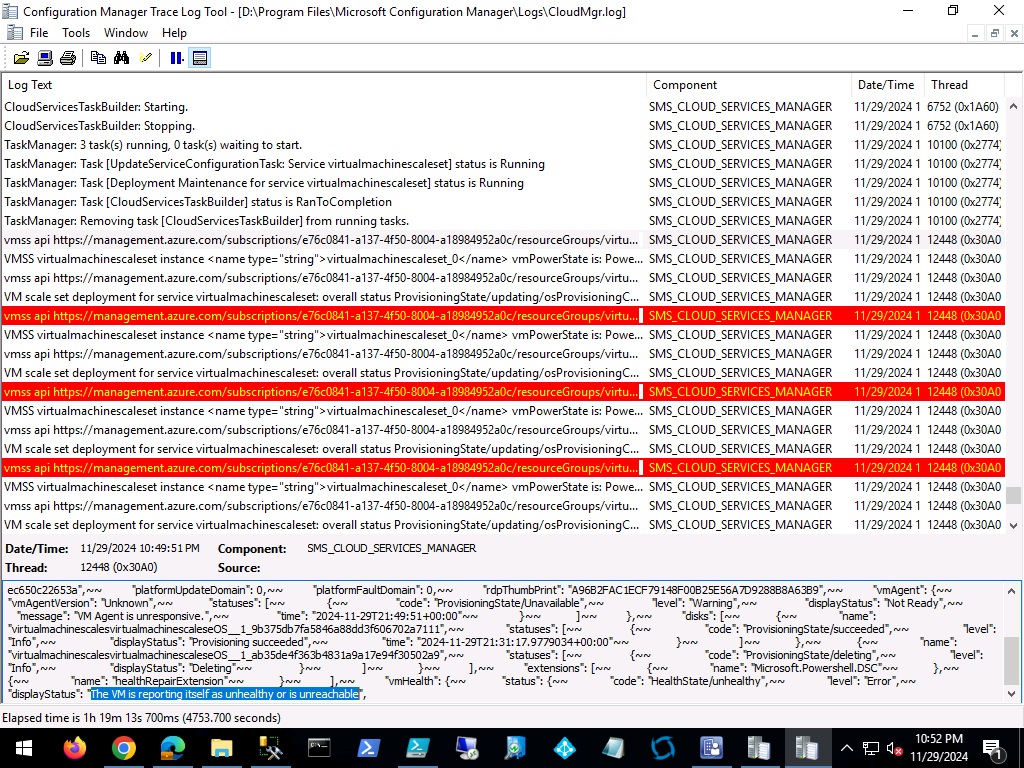Click the 'Elapsed time is 1h 19m 13s 700ms' status text
Viewport: 1024px width, 768px height.
coord(142,718)
